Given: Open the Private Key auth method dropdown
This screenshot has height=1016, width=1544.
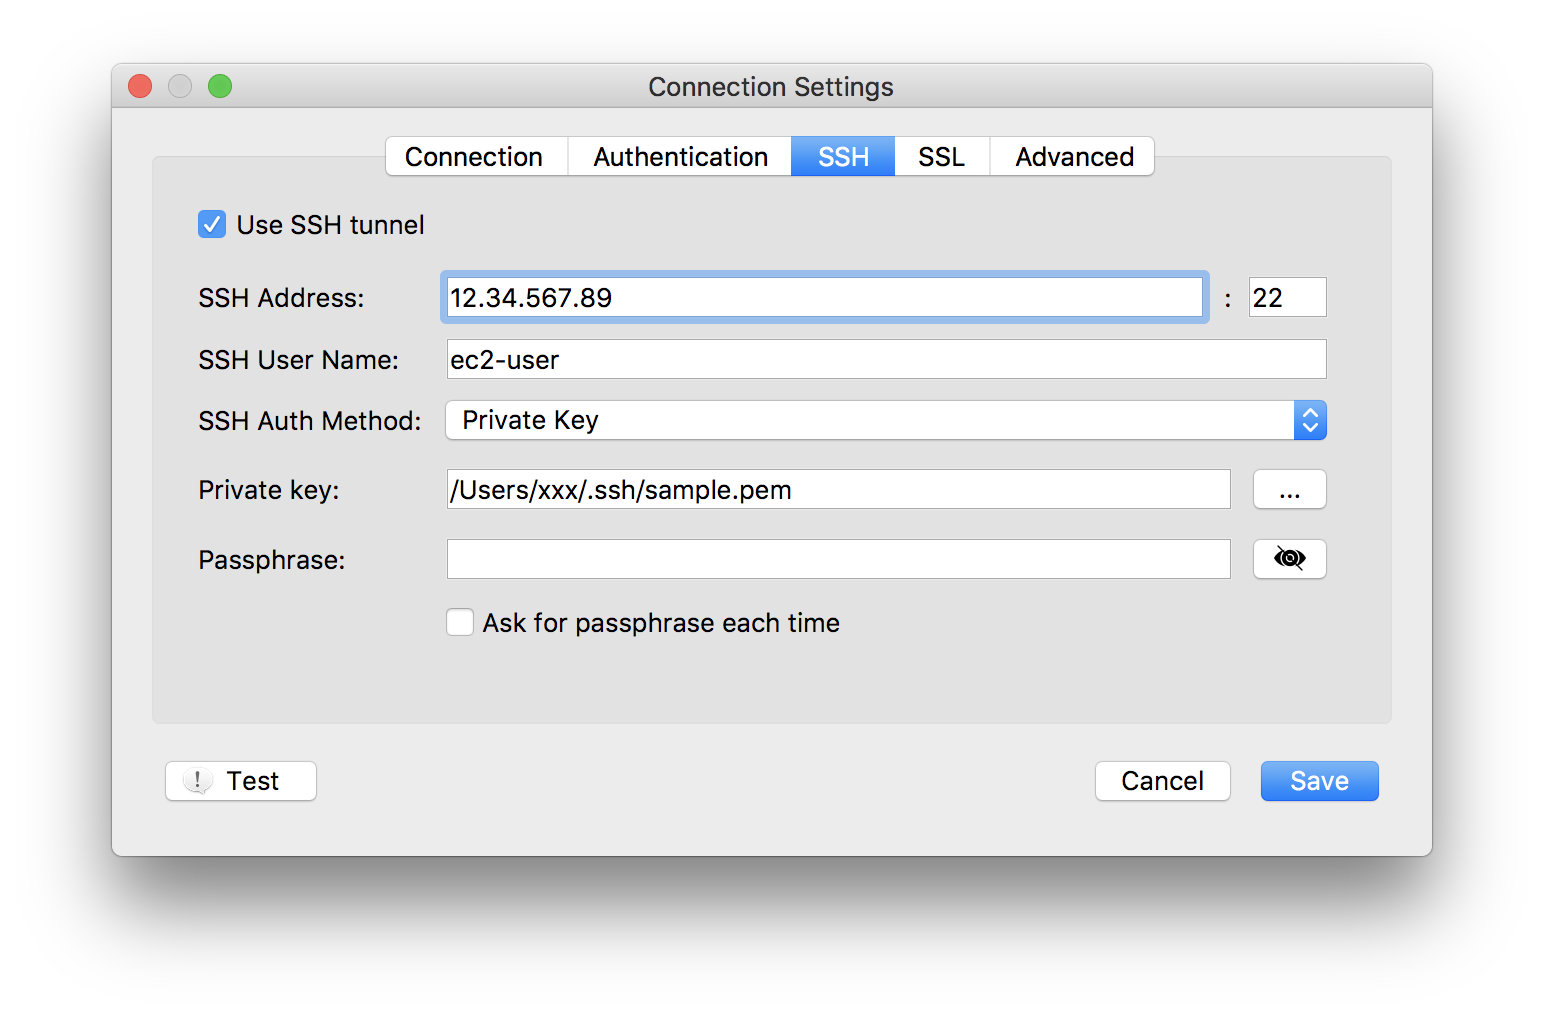Looking at the screenshot, I should (x=870, y=421).
